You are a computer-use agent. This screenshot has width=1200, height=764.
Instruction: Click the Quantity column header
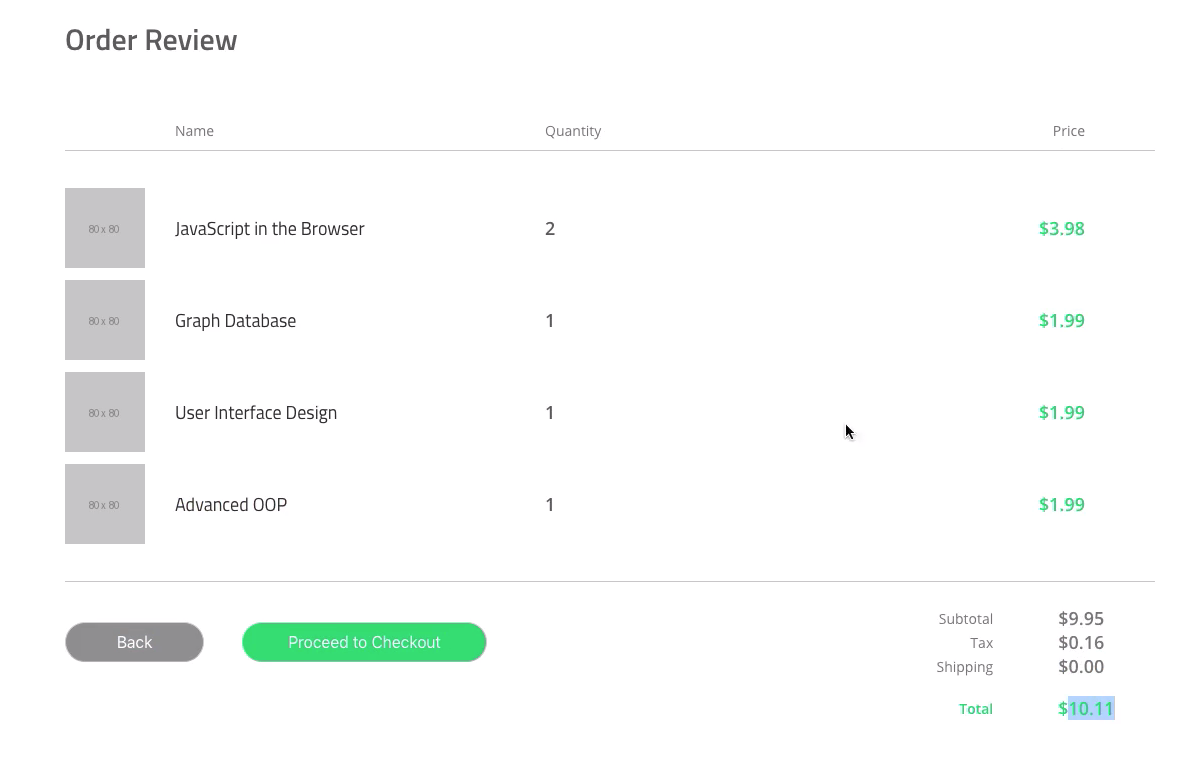573,131
